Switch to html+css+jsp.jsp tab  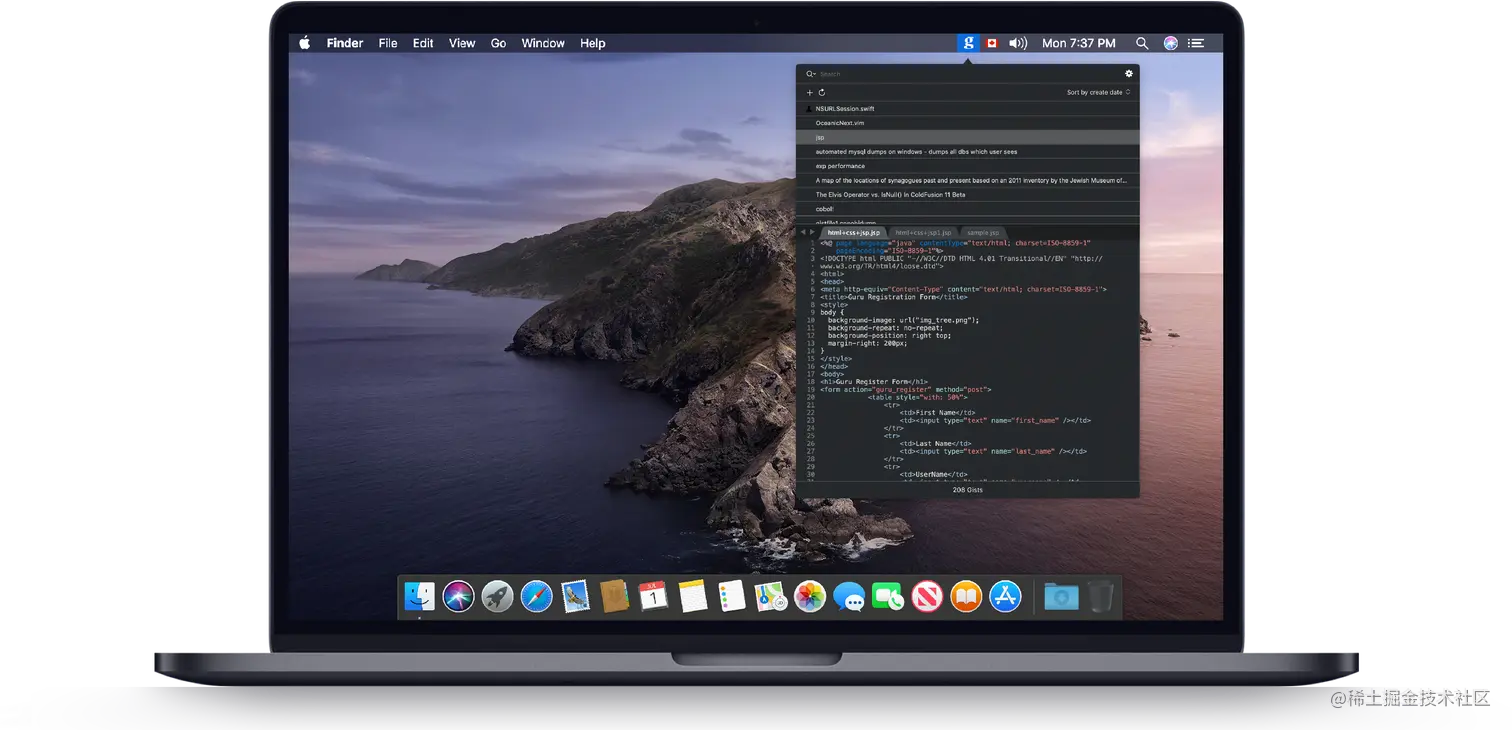tap(853, 232)
